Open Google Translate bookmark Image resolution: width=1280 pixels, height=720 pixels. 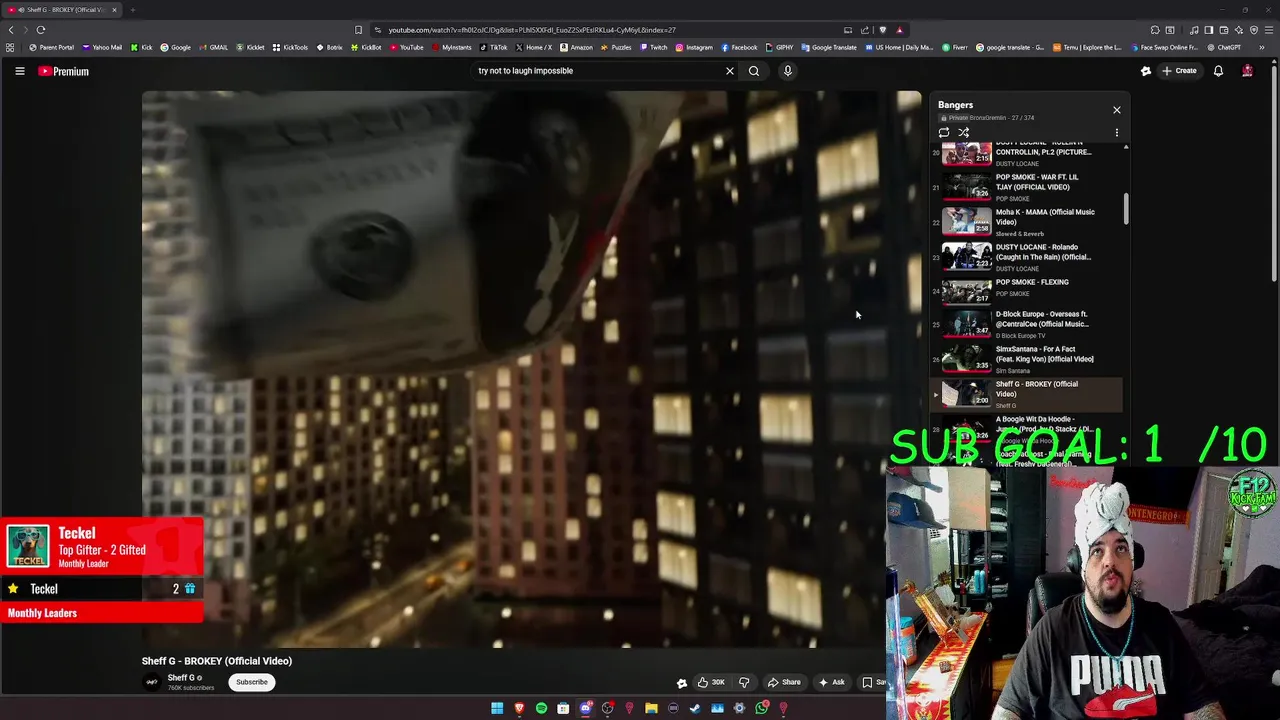pos(829,47)
